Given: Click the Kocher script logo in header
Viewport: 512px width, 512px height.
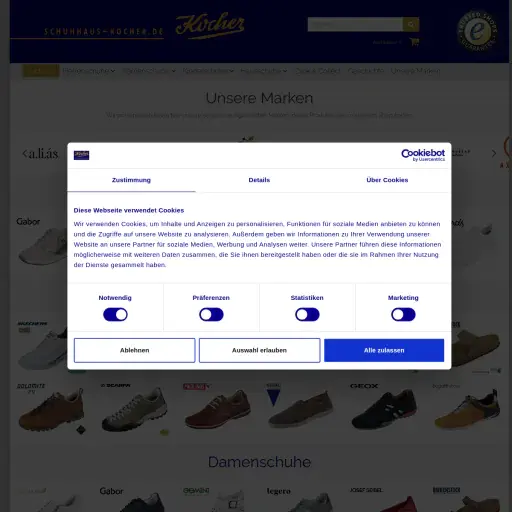Looking at the screenshot, I should coord(210,26).
